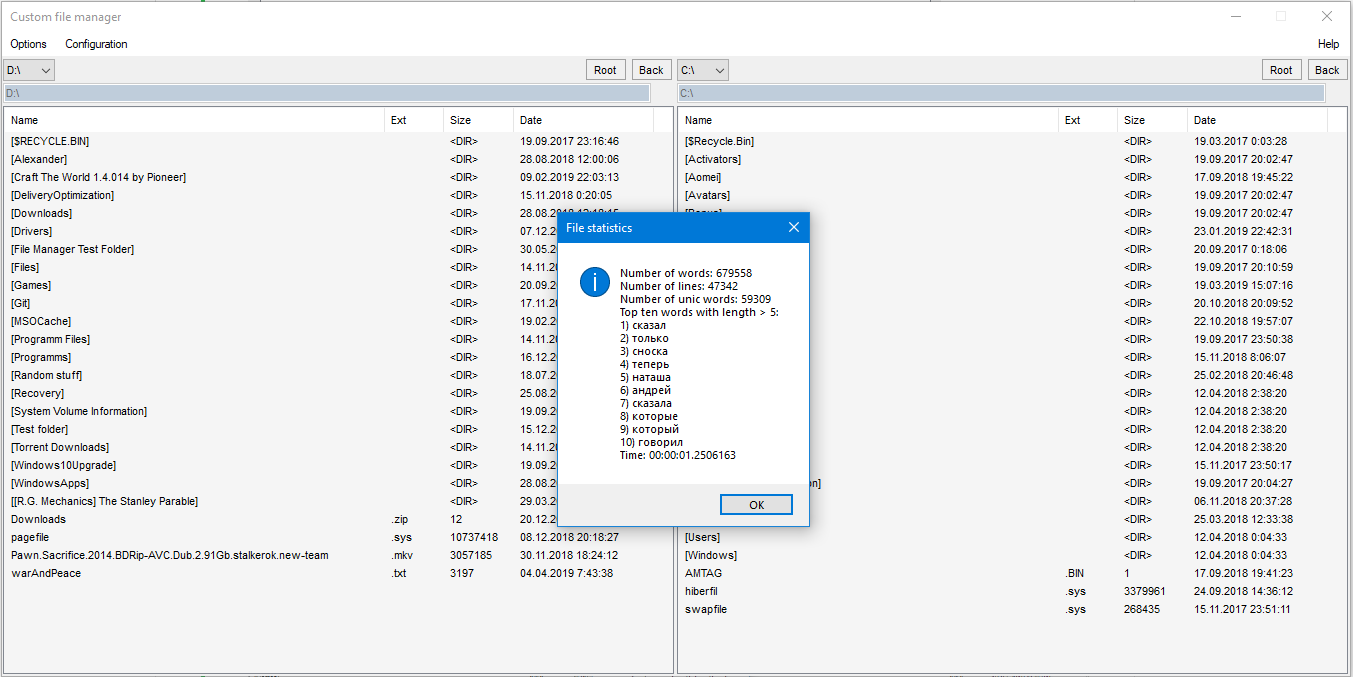This screenshot has width=1353, height=677.
Task: Open the Configuration menu
Action: [96, 44]
